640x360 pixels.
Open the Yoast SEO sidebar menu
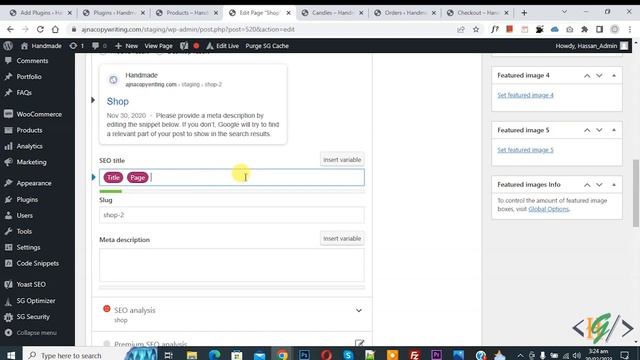pos(31,284)
